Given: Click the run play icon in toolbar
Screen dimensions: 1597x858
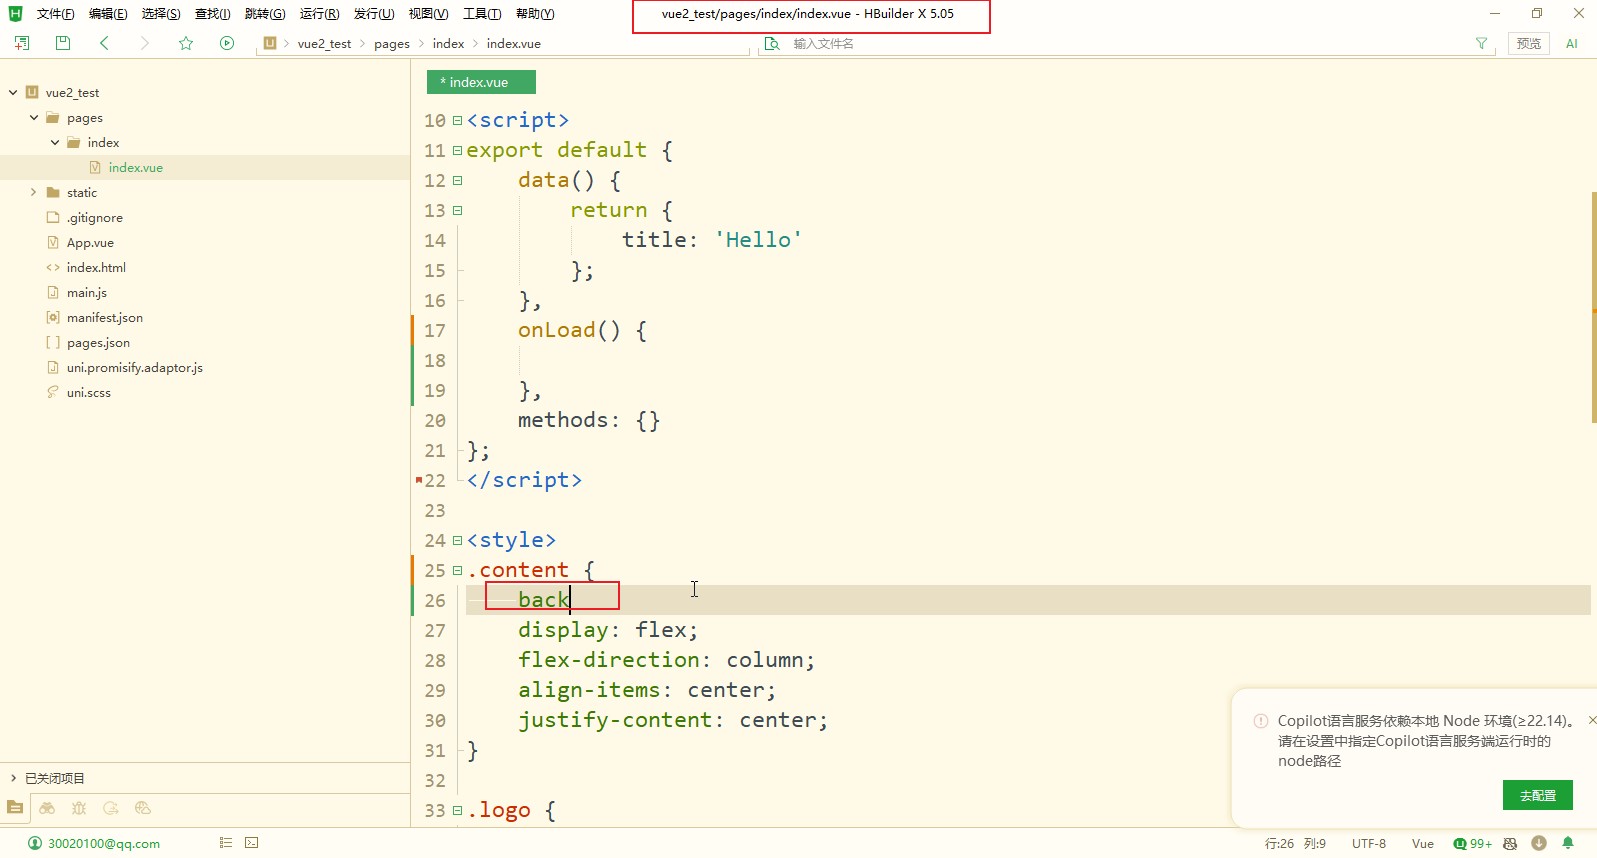Looking at the screenshot, I should 227,43.
